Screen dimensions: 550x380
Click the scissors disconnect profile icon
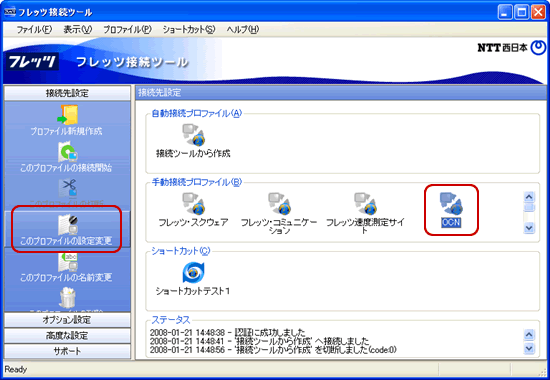(67, 188)
